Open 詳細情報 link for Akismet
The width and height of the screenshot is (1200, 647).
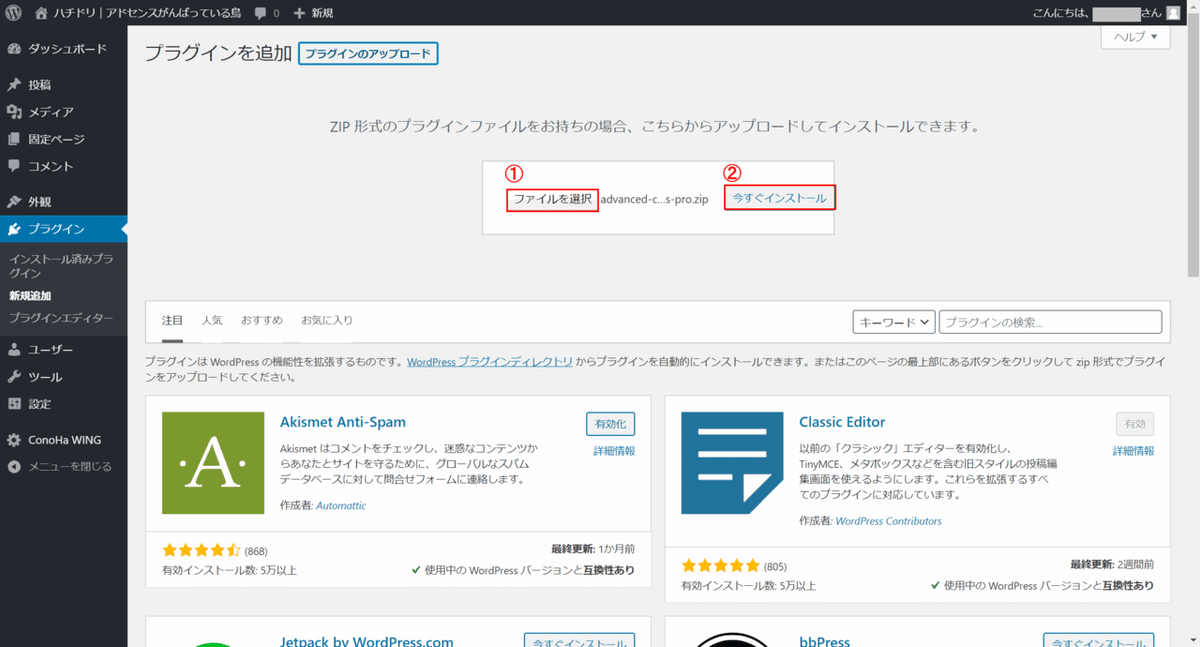tap(614, 451)
